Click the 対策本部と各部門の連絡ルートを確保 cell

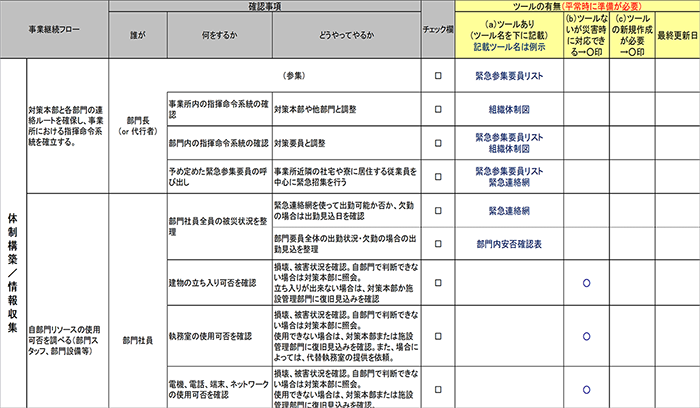click(x=67, y=126)
